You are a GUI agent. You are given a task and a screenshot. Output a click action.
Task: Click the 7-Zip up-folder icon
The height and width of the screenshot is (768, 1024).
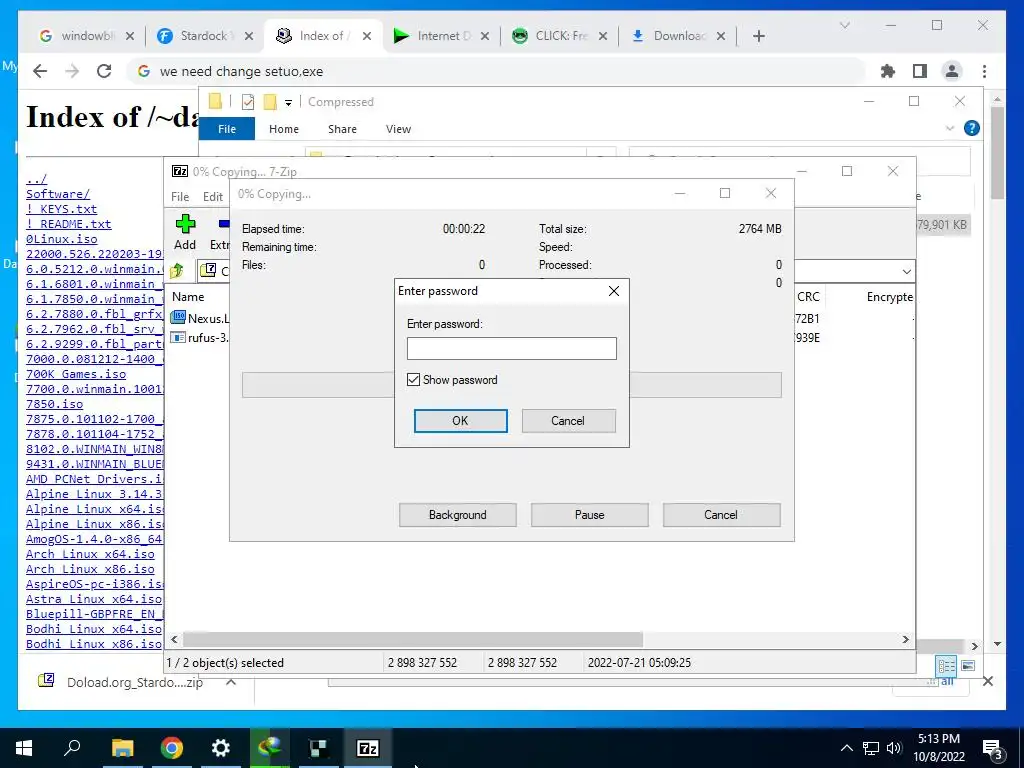(177, 270)
